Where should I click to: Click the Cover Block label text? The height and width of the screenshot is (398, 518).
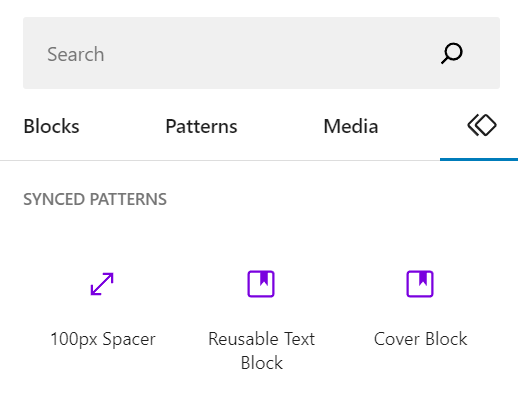pos(420,339)
